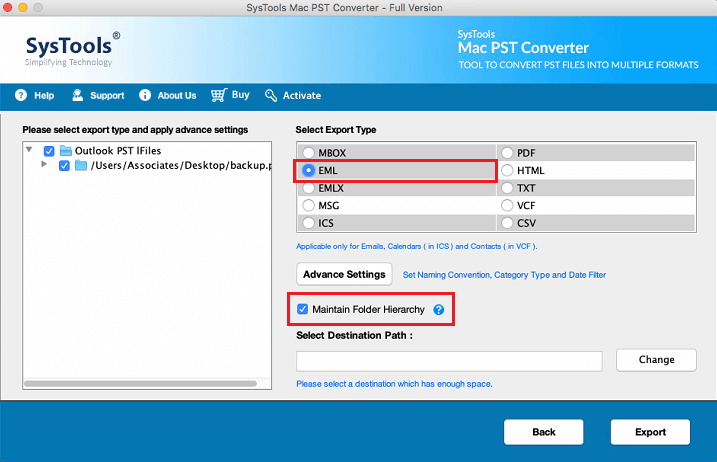This screenshot has width=717, height=462.
Task: Click the About Us info icon
Action: click(145, 95)
